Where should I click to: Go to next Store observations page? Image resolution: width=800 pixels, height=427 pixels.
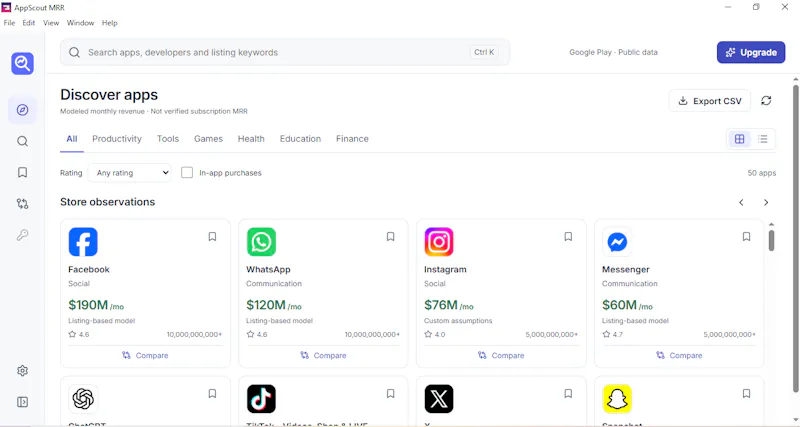coord(766,203)
